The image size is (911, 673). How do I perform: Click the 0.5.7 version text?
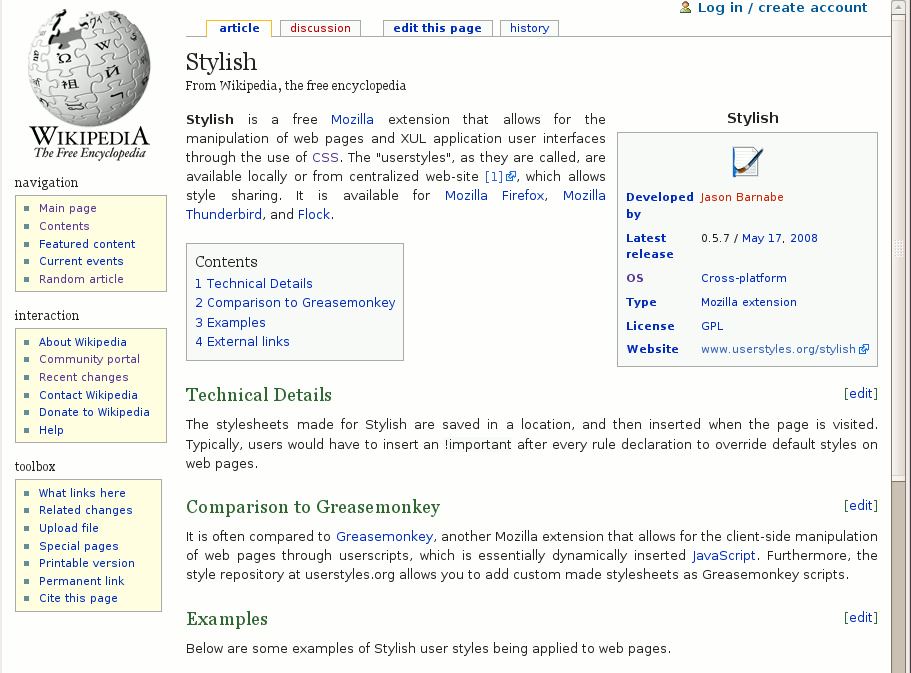715,238
